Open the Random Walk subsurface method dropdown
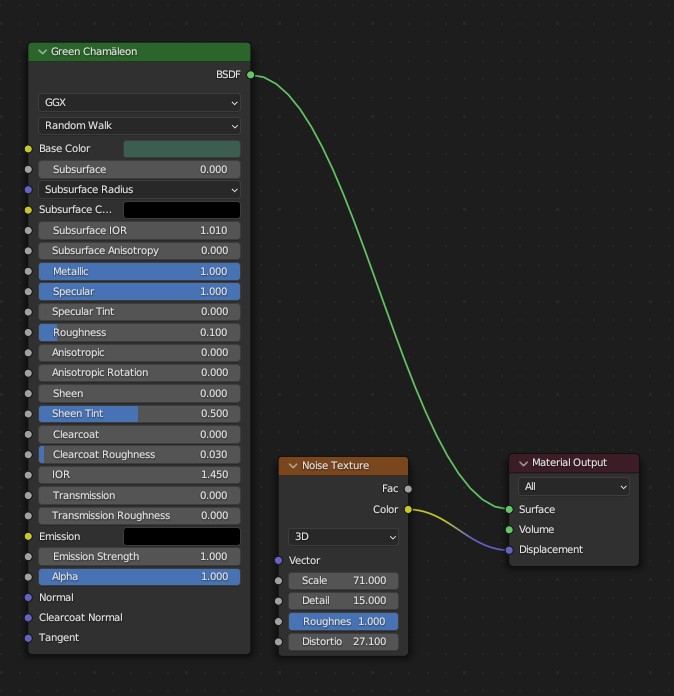The width and height of the screenshot is (674, 696). [x=139, y=126]
